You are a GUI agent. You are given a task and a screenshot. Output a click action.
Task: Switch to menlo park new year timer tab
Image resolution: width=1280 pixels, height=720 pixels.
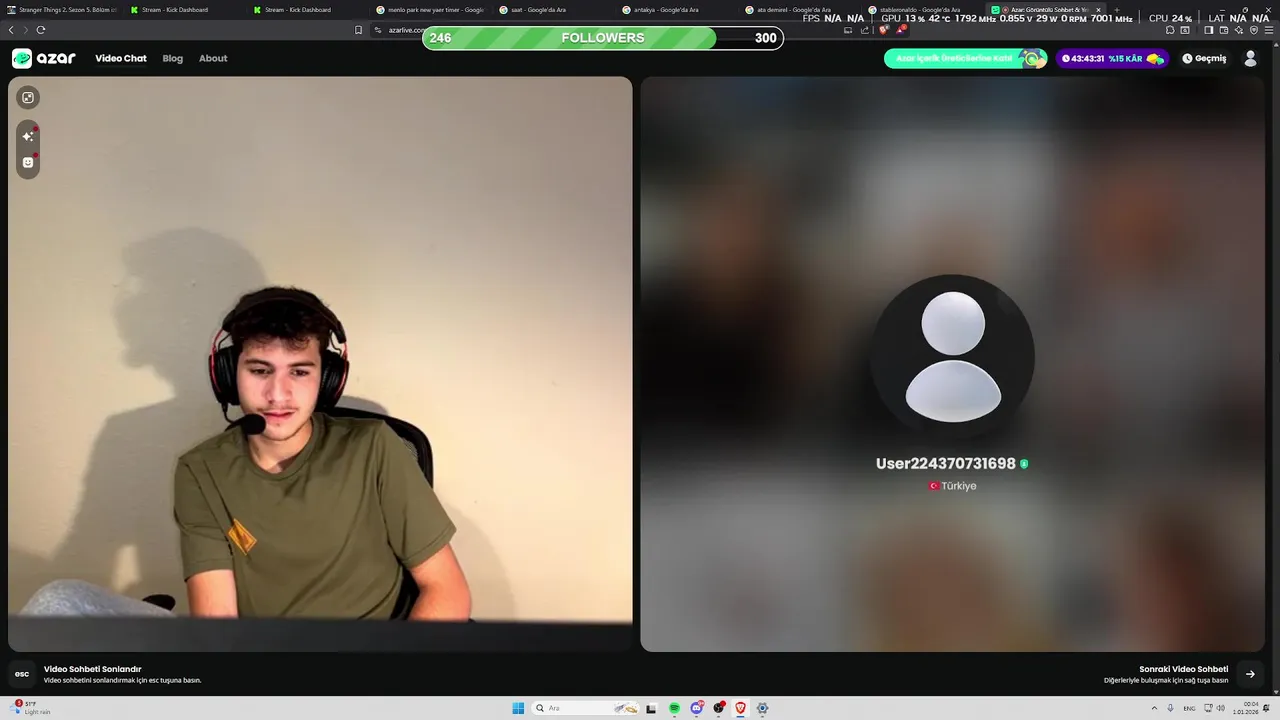430,10
